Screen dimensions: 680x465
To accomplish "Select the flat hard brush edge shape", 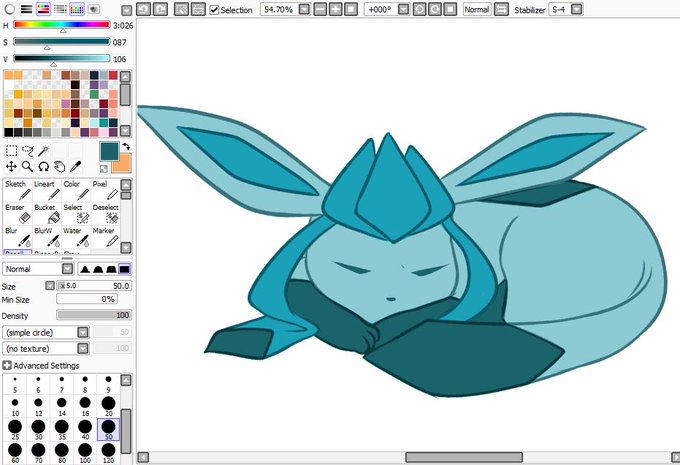I will coord(124,269).
